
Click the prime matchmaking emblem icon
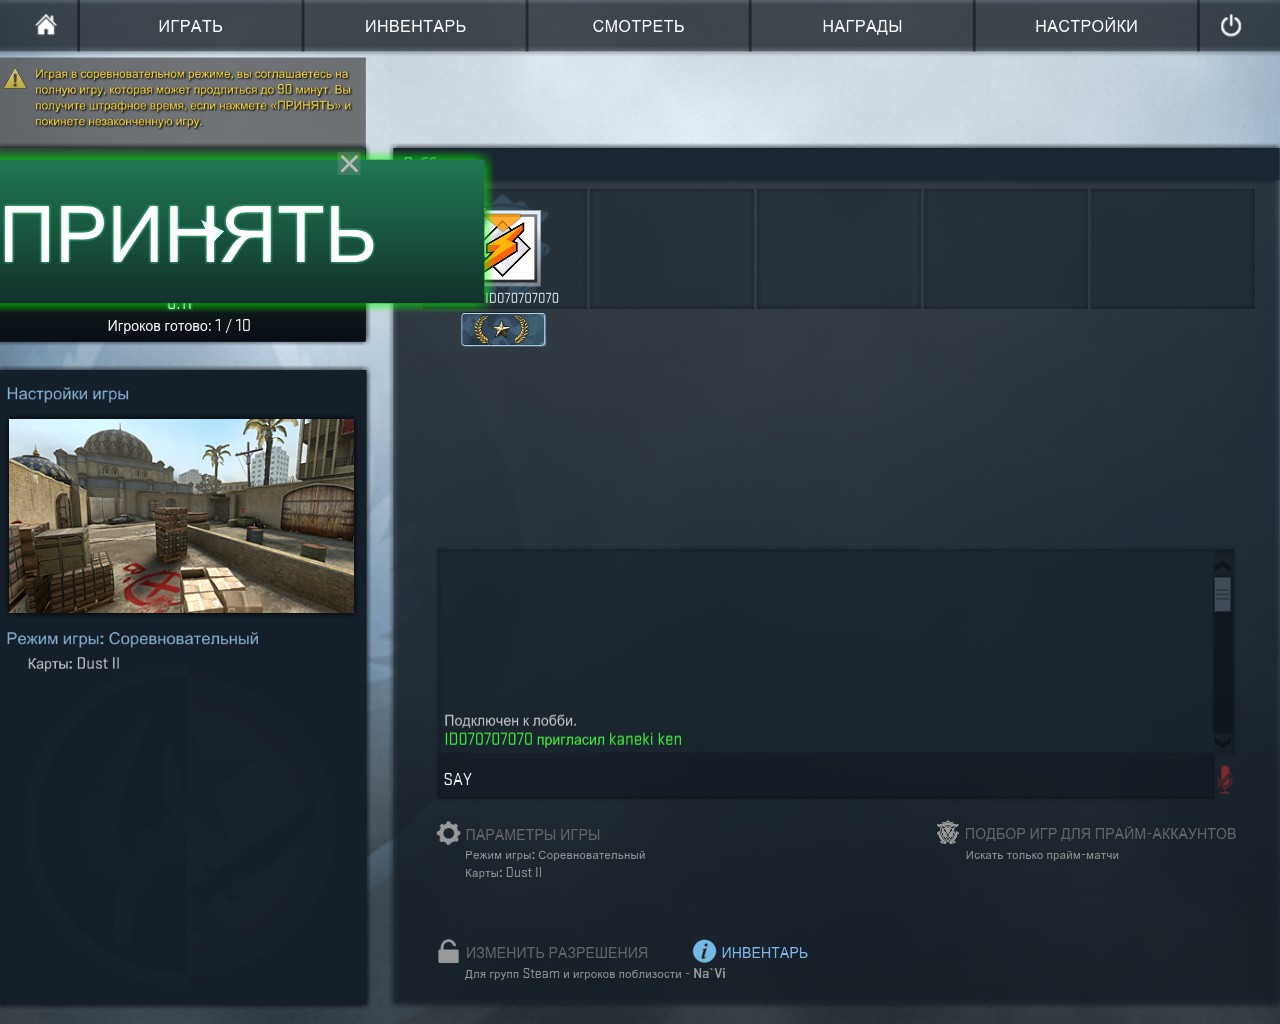[947, 833]
